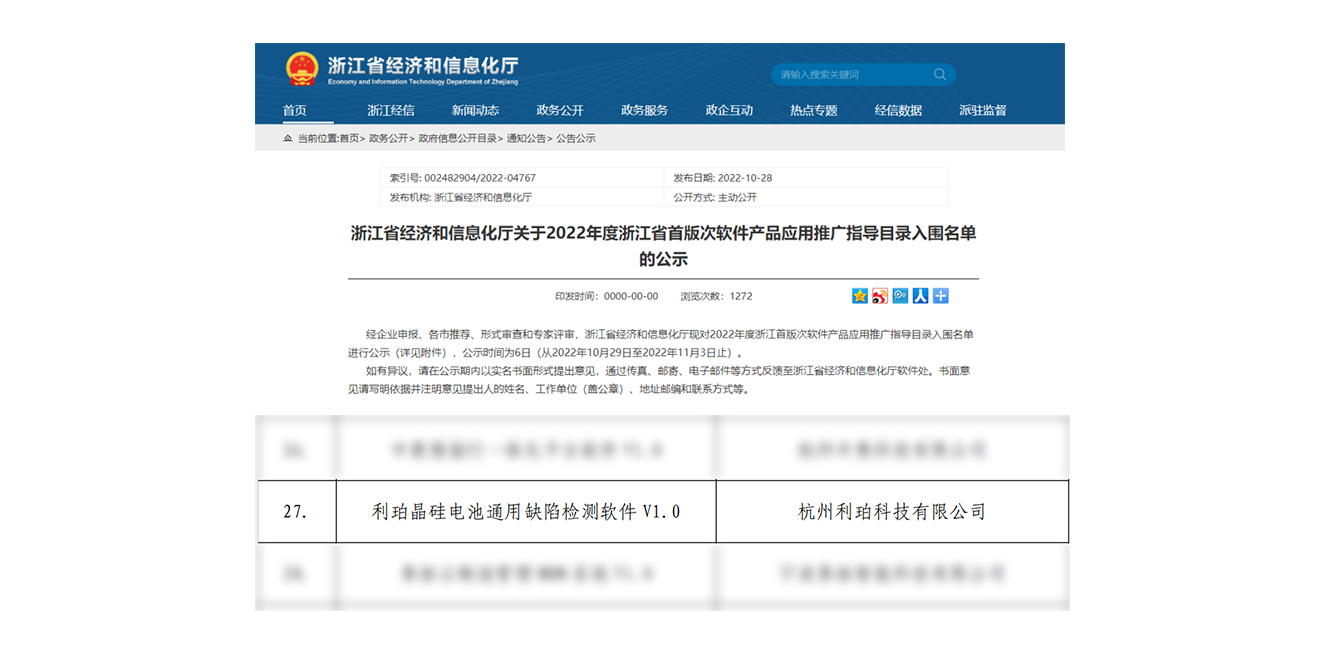Screen dimensions: 1325x655
Task: Share to Renren icon
Action: tap(920, 296)
